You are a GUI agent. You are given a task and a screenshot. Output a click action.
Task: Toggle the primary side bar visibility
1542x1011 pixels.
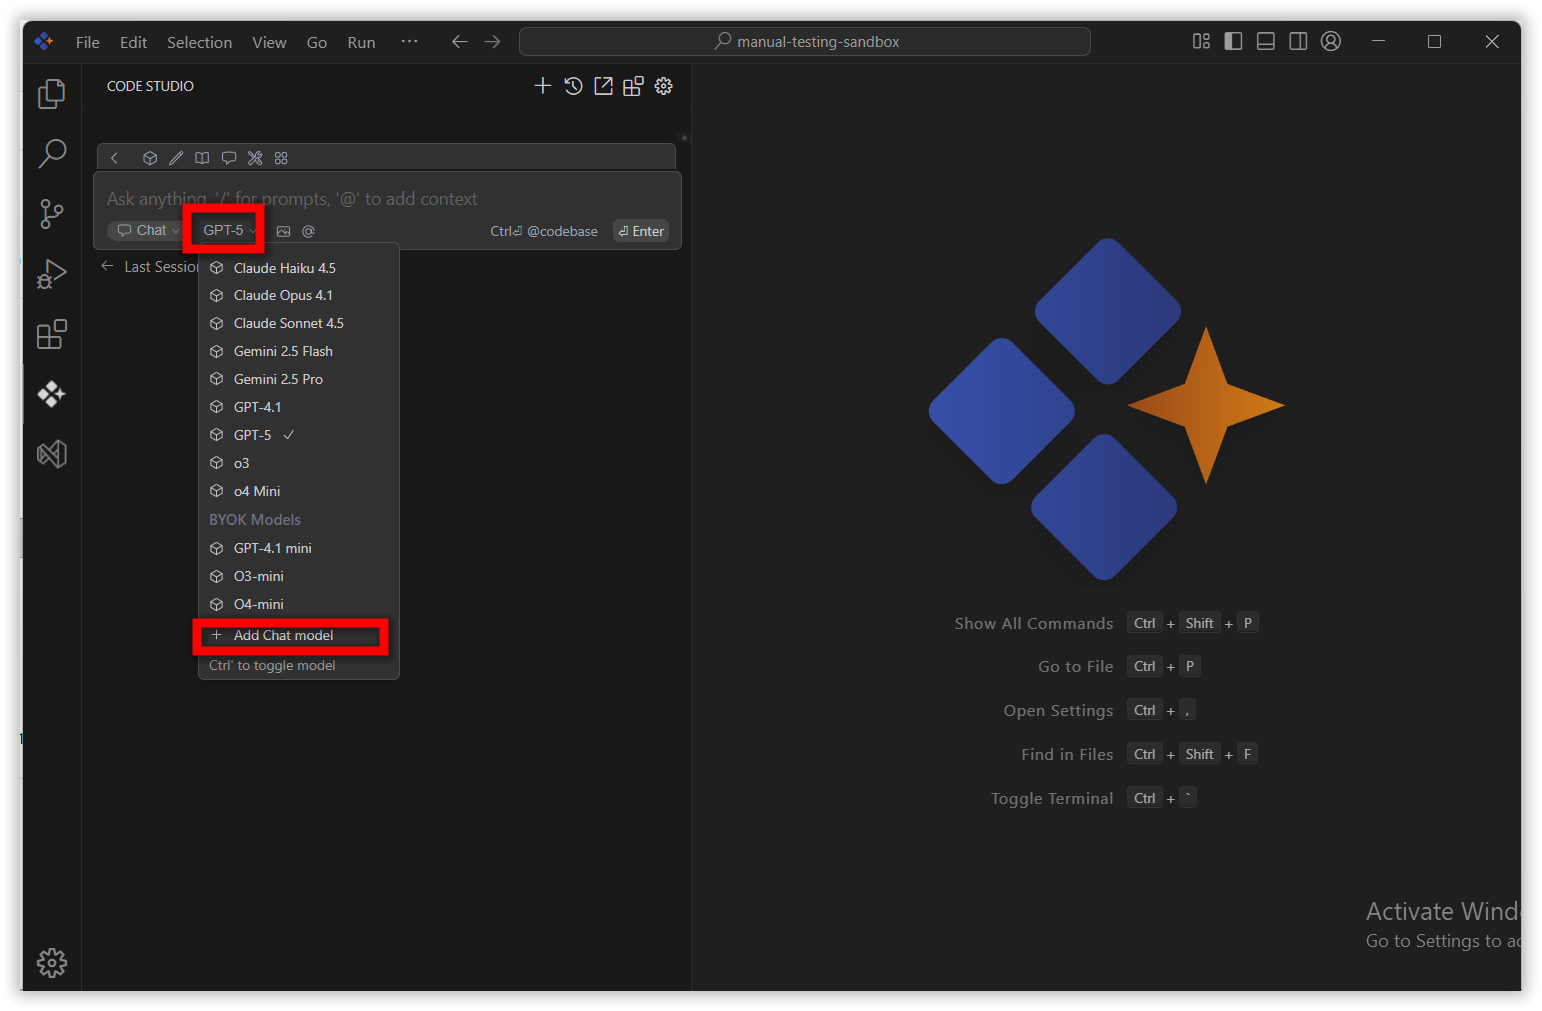pyautogui.click(x=1233, y=41)
